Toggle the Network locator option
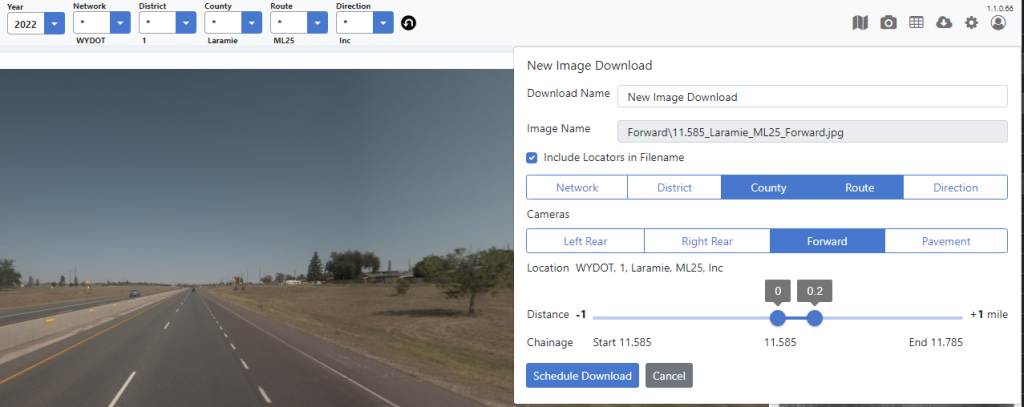 [x=577, y=188]
